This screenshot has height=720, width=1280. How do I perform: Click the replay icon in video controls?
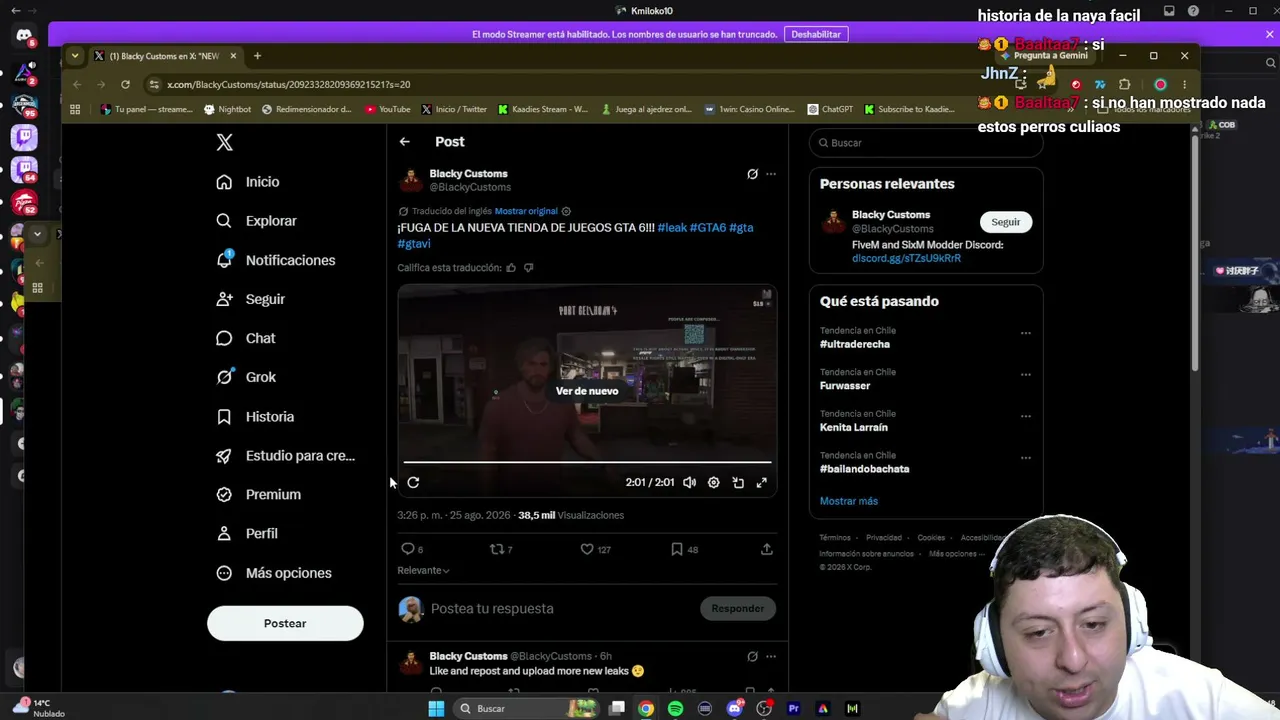413,483
